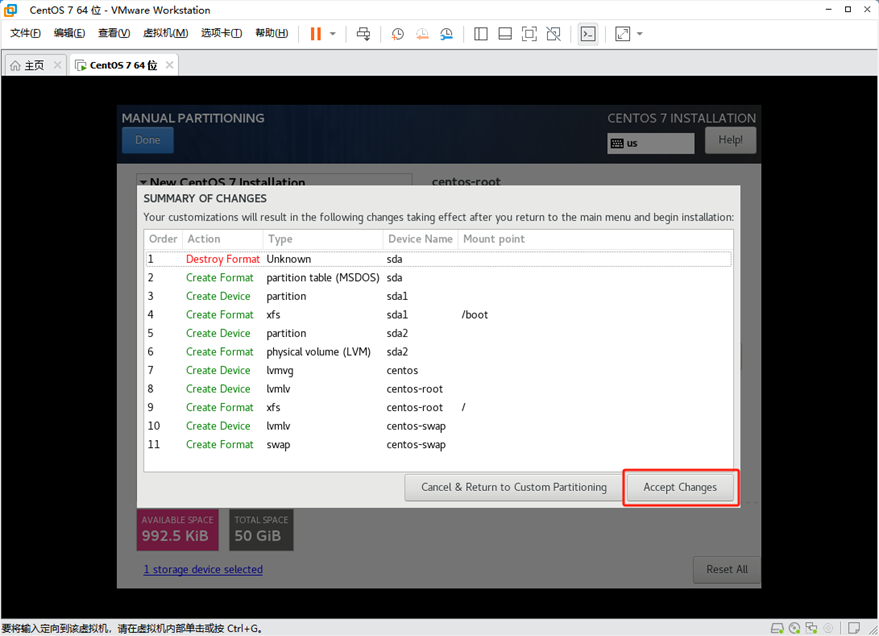The height and width of the screenshot is (636, 879).
Task: Select row 10 Create Device lvmlv centos-swap
Action: point(438,426)
